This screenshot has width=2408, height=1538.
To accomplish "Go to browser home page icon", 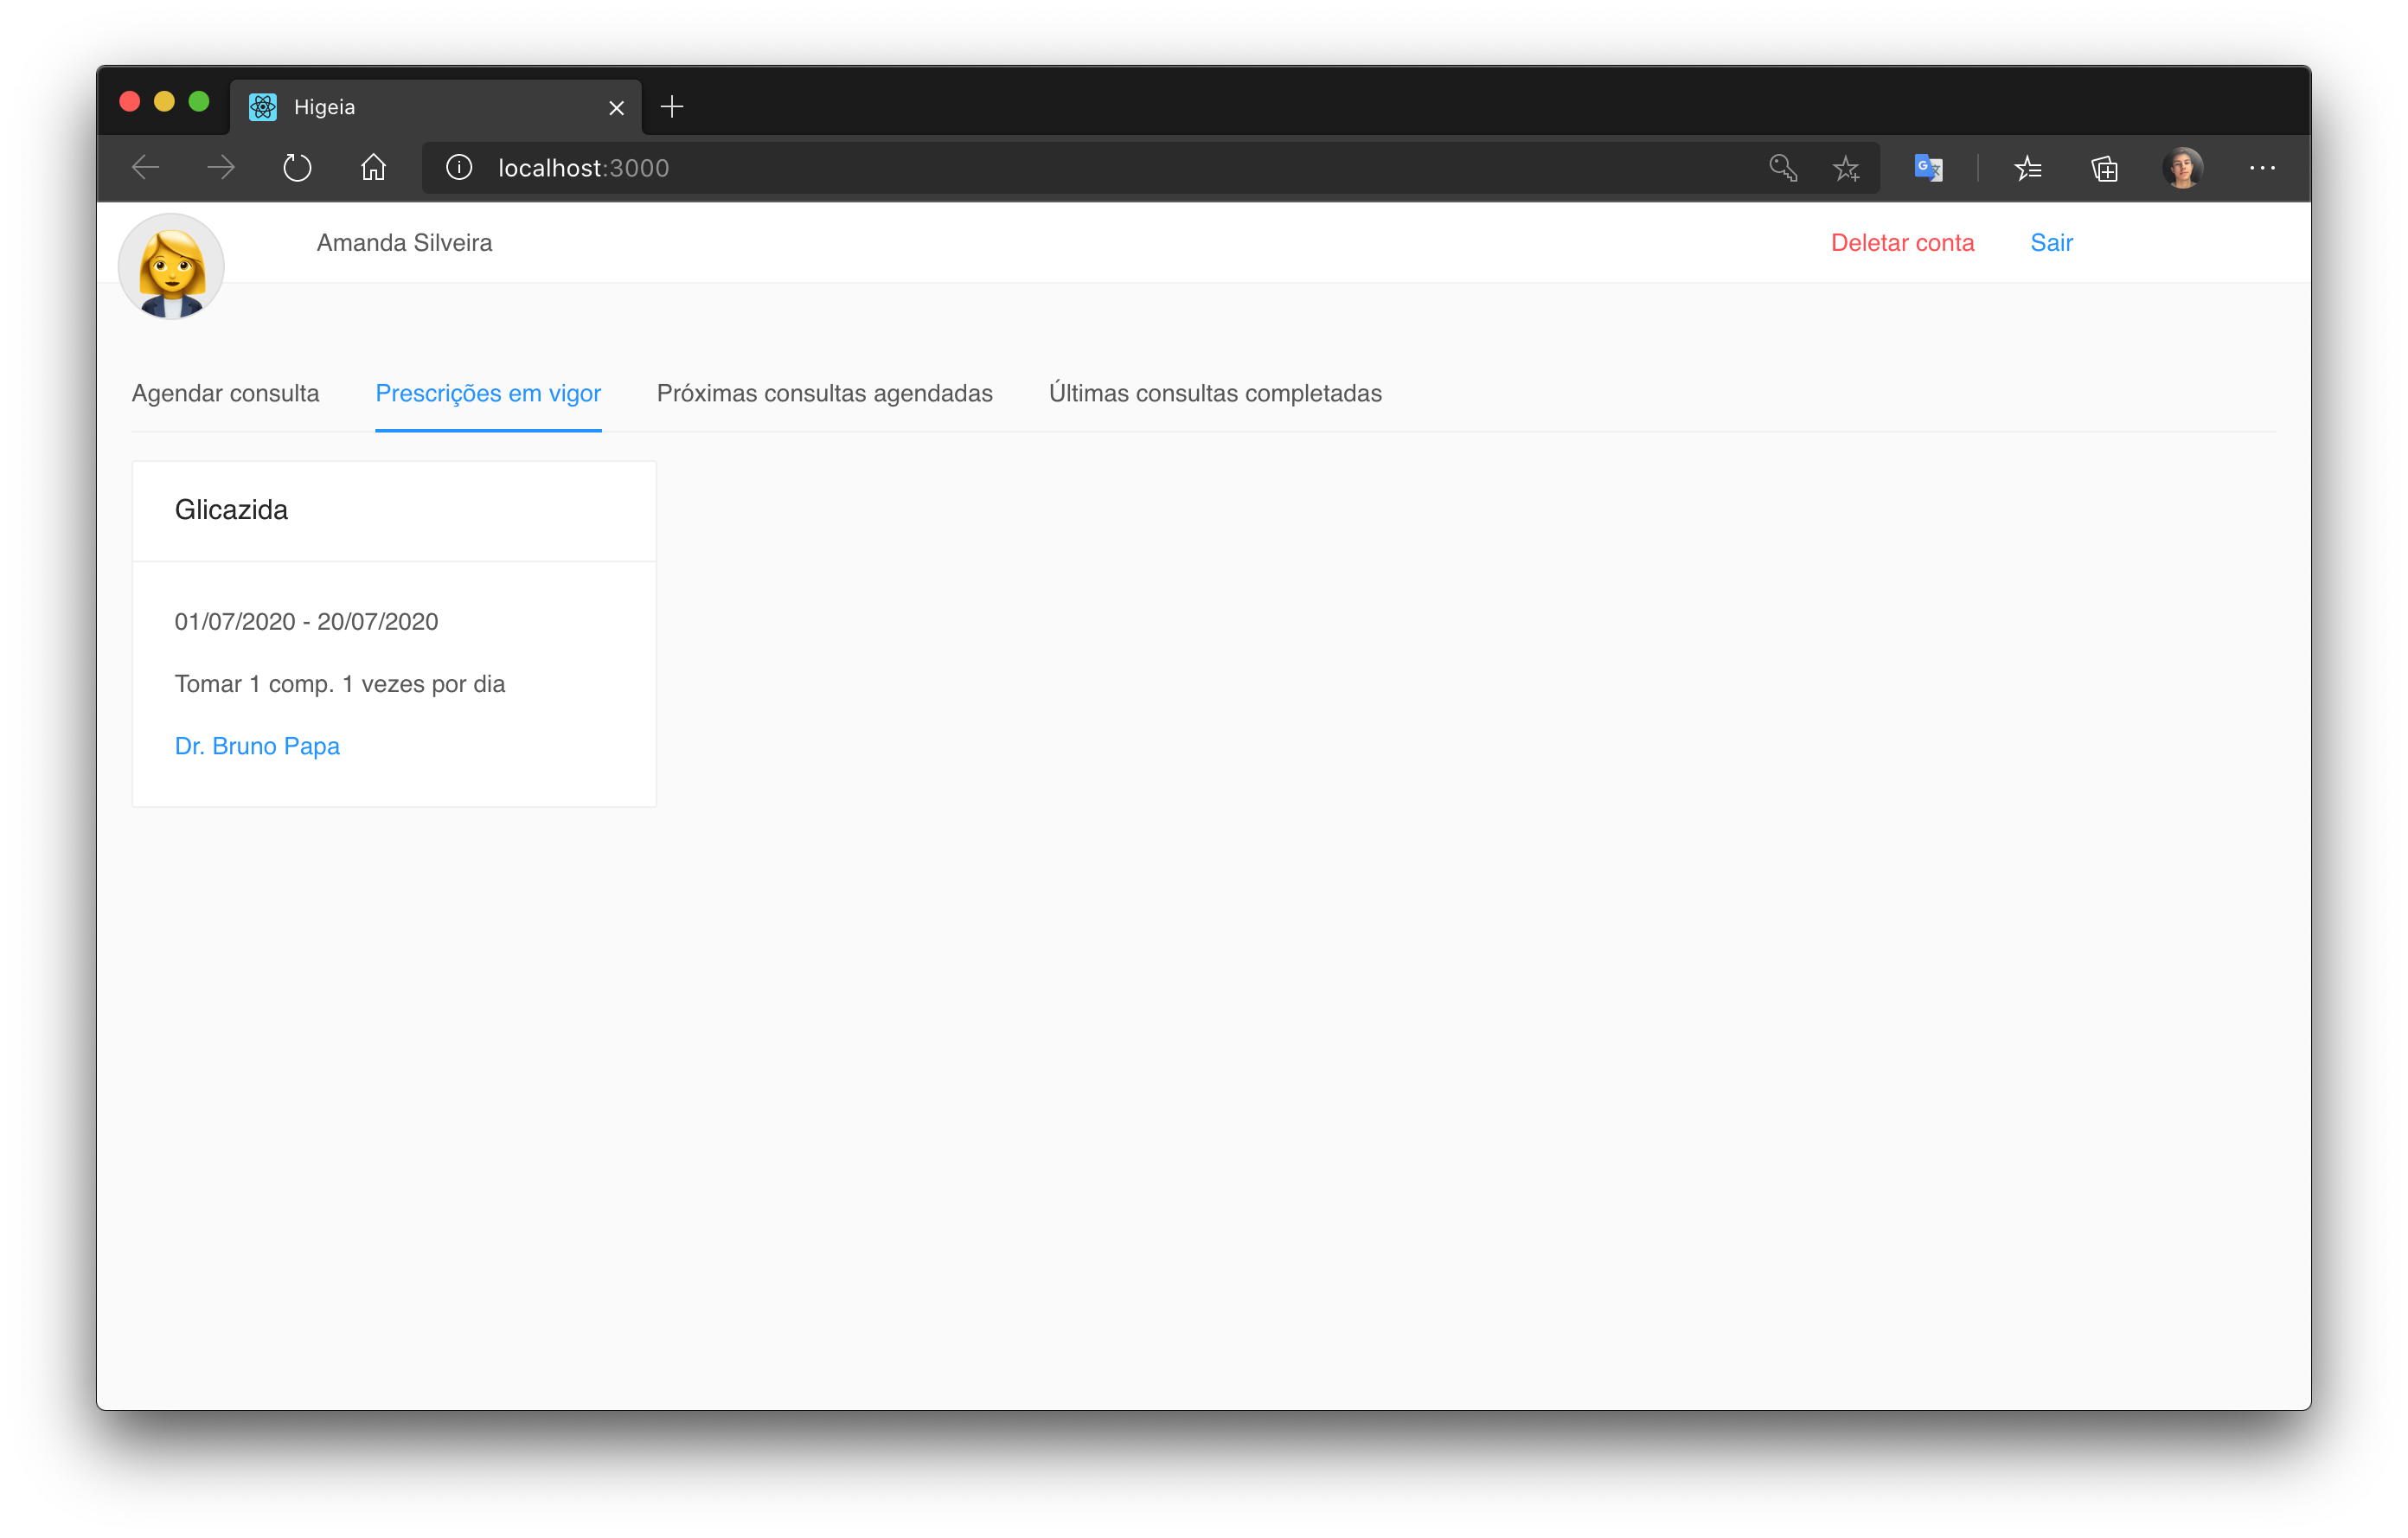I will 373,168.
